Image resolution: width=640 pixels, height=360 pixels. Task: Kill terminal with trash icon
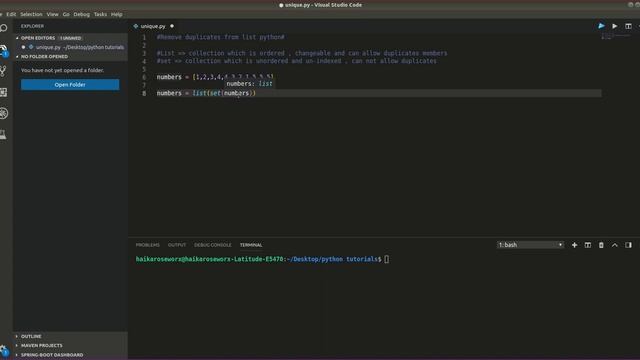pyautogui.click(x=601, y=245)
